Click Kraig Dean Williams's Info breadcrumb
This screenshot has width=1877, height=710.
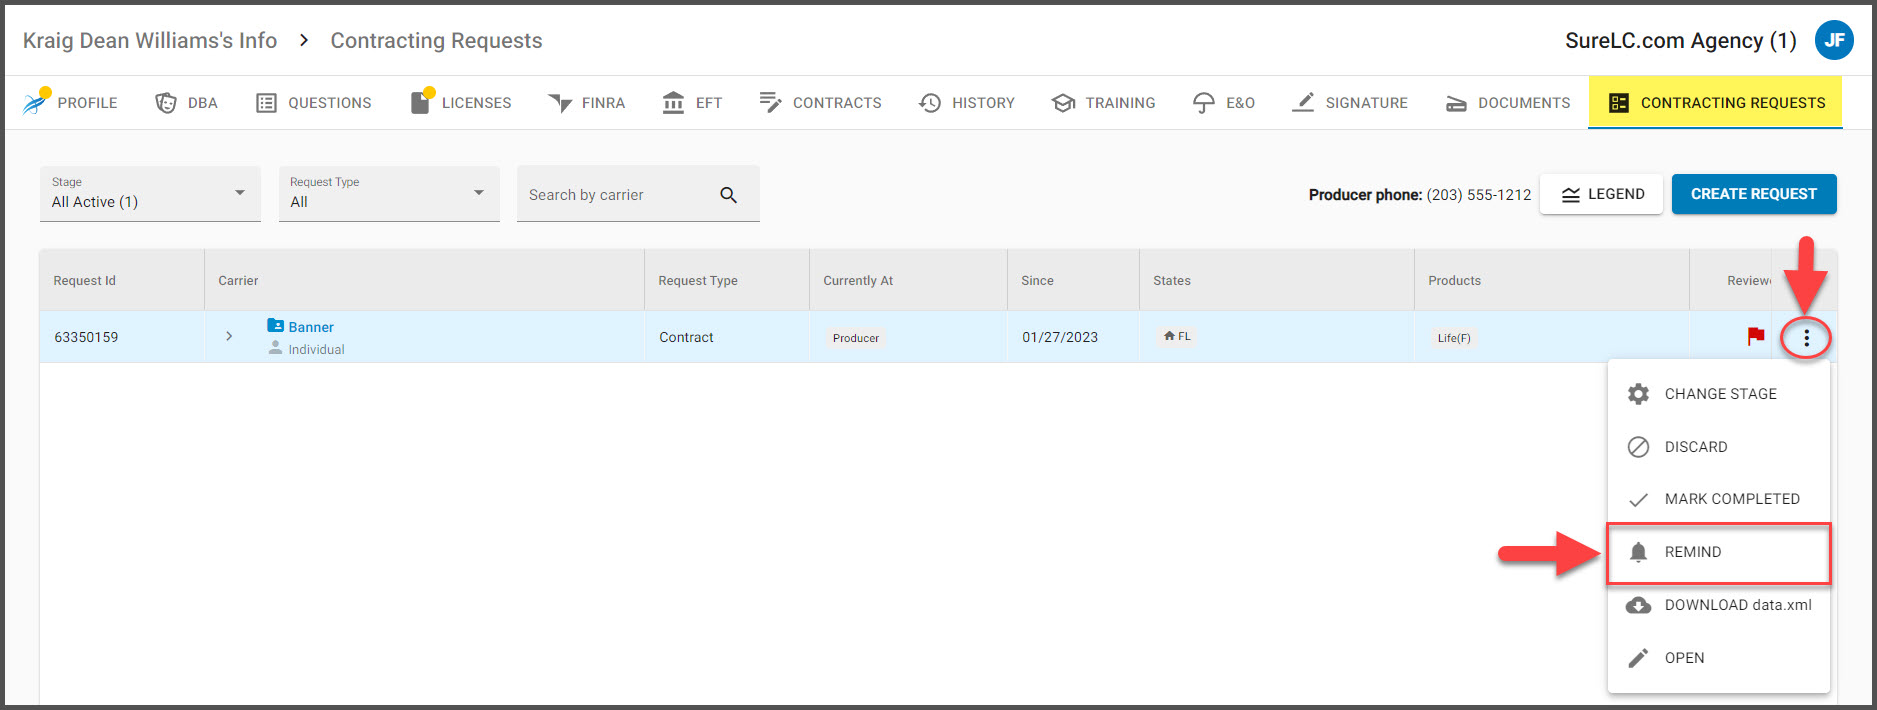click(x=150, y=40)
